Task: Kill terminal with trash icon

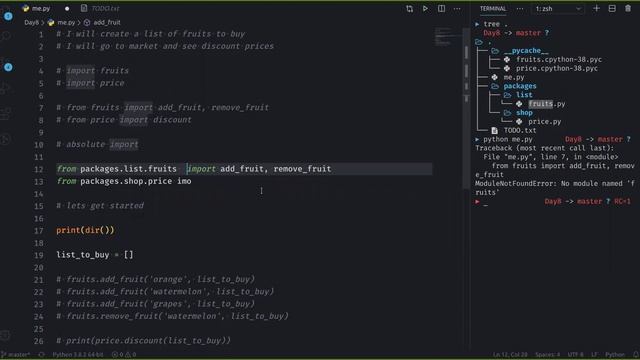Action: (x=628, y=9)
